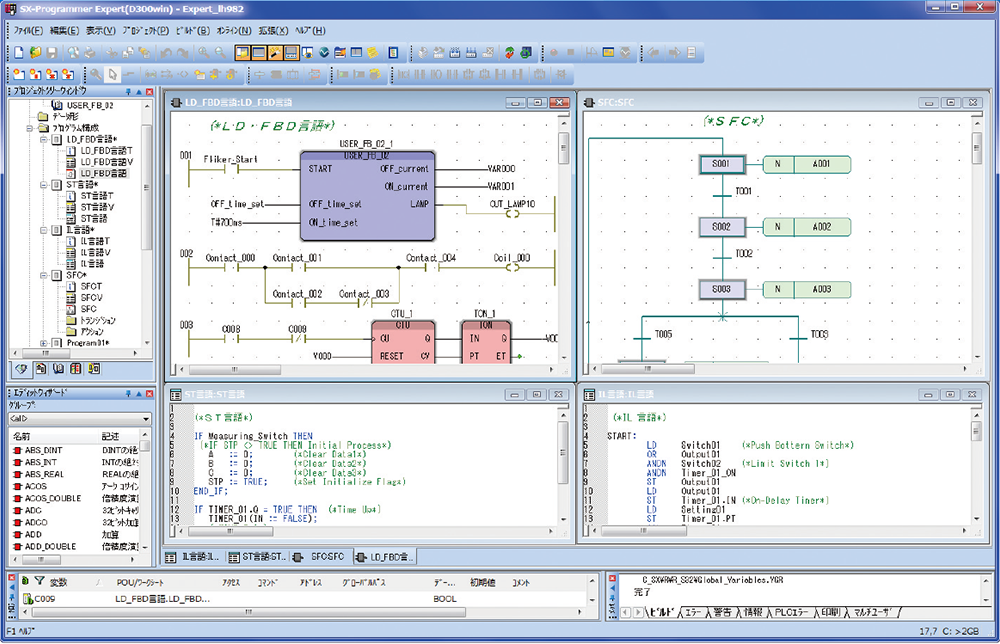The image size is (1000, 644).
Task: Collapse the プログラム構成 folder node
Action: tap(29, 128)
